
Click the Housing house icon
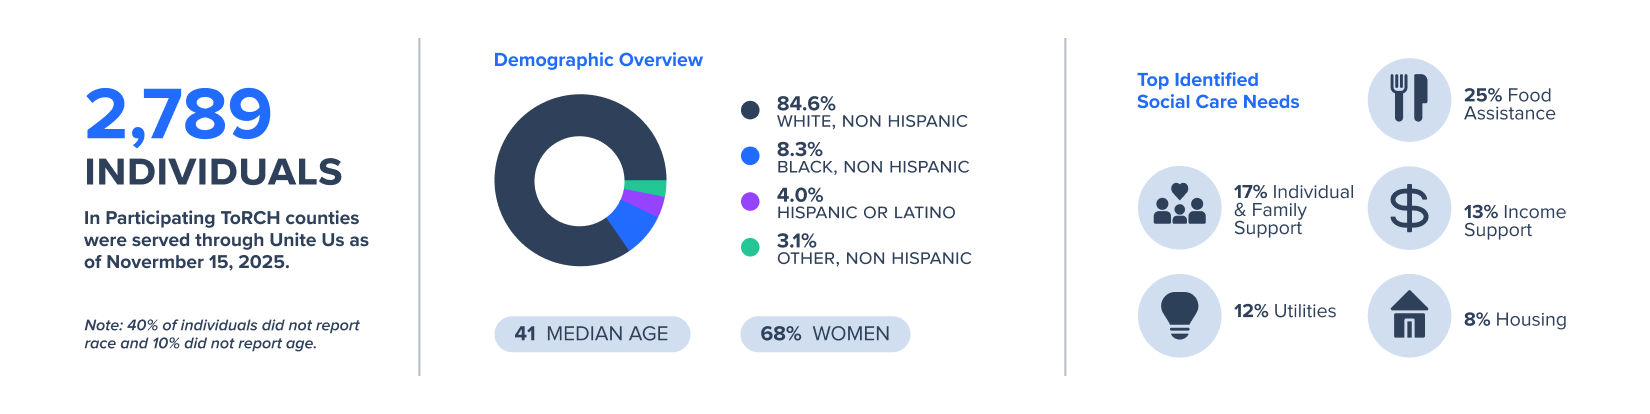point(1409,316)
